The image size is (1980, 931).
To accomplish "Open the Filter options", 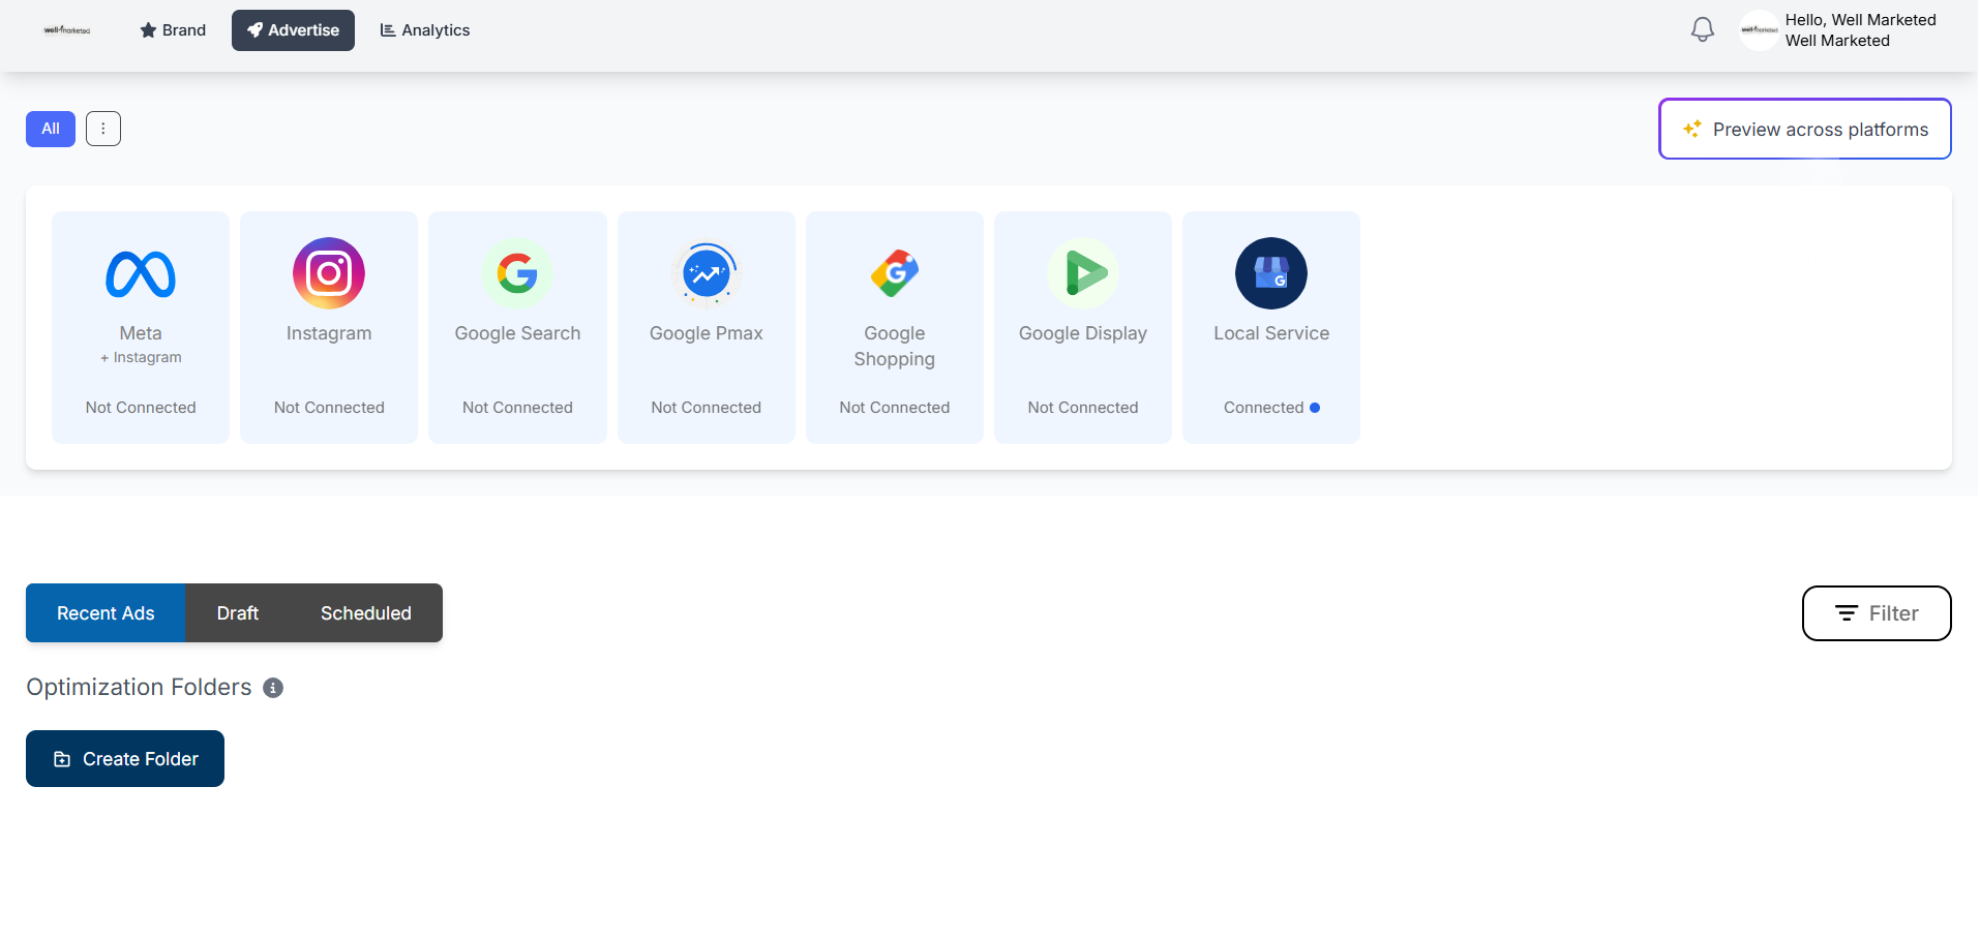I will click(x=1876, y=613).
